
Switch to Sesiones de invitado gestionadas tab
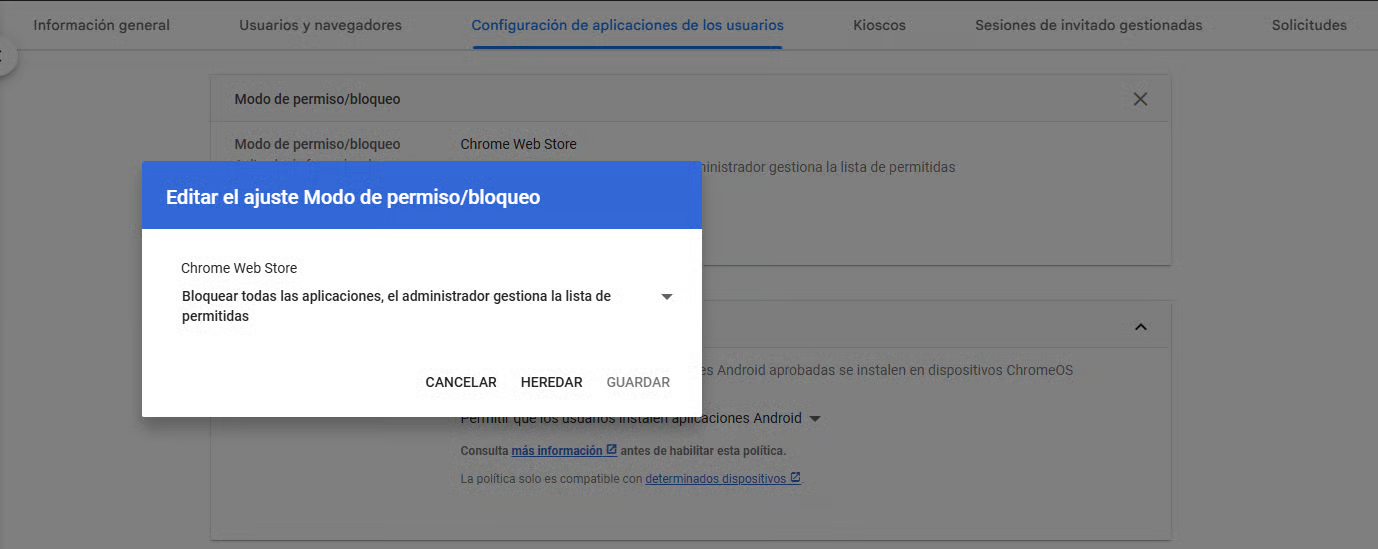[x=1088, y=25]
